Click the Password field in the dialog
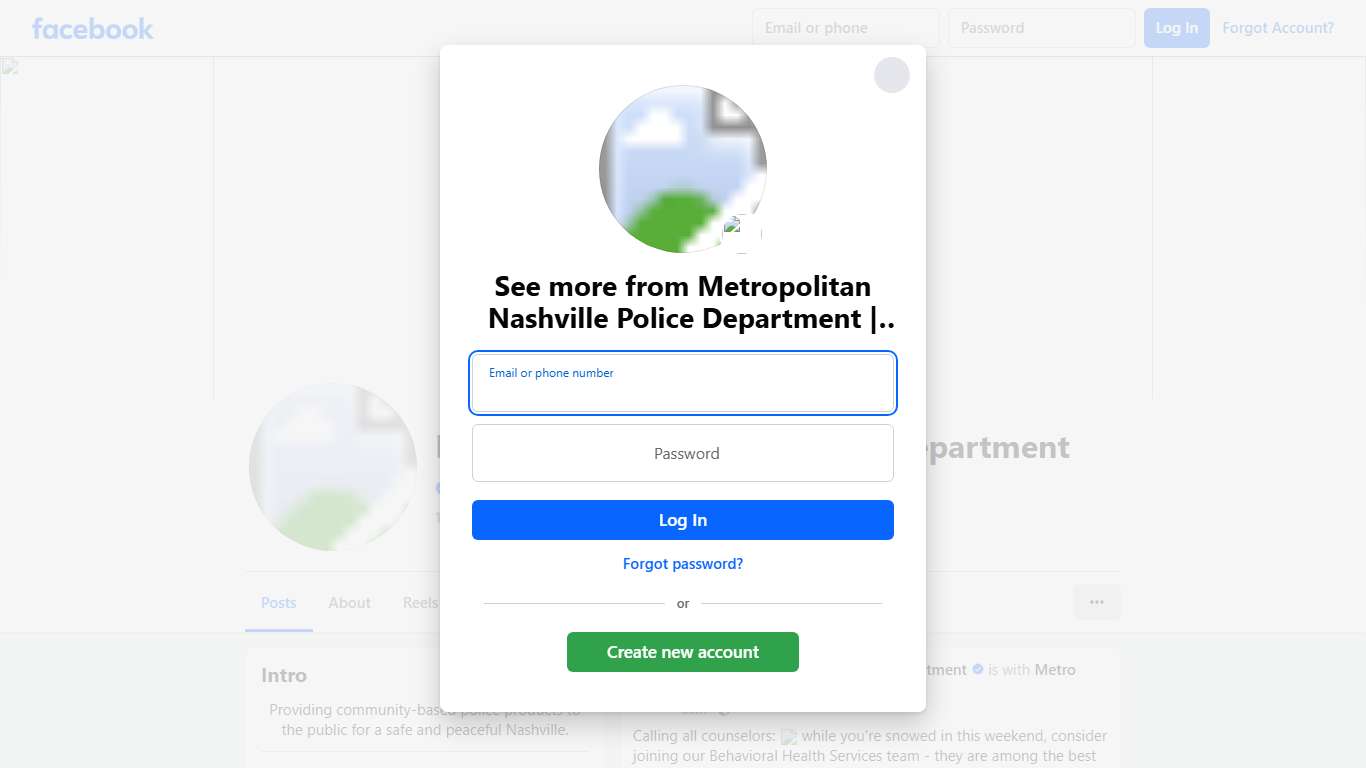Image resolution: width=1366 pixels, height=768 pixels. [683, 453]
